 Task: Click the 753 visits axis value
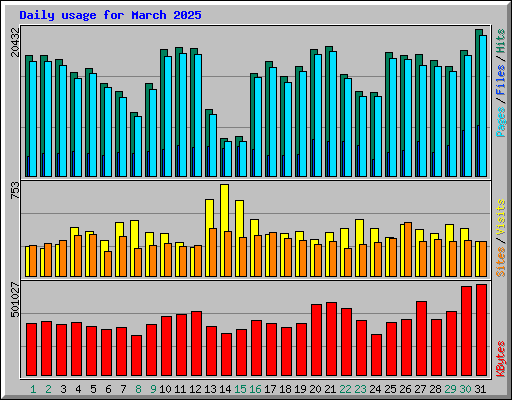[15, 191]
